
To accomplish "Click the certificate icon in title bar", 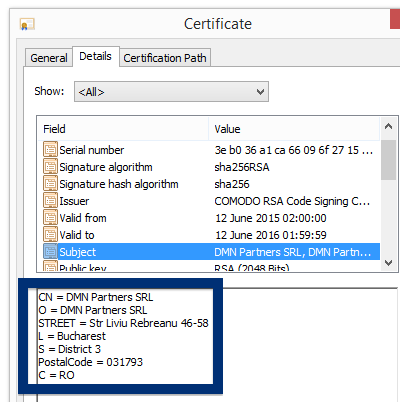I will [27, 25].
